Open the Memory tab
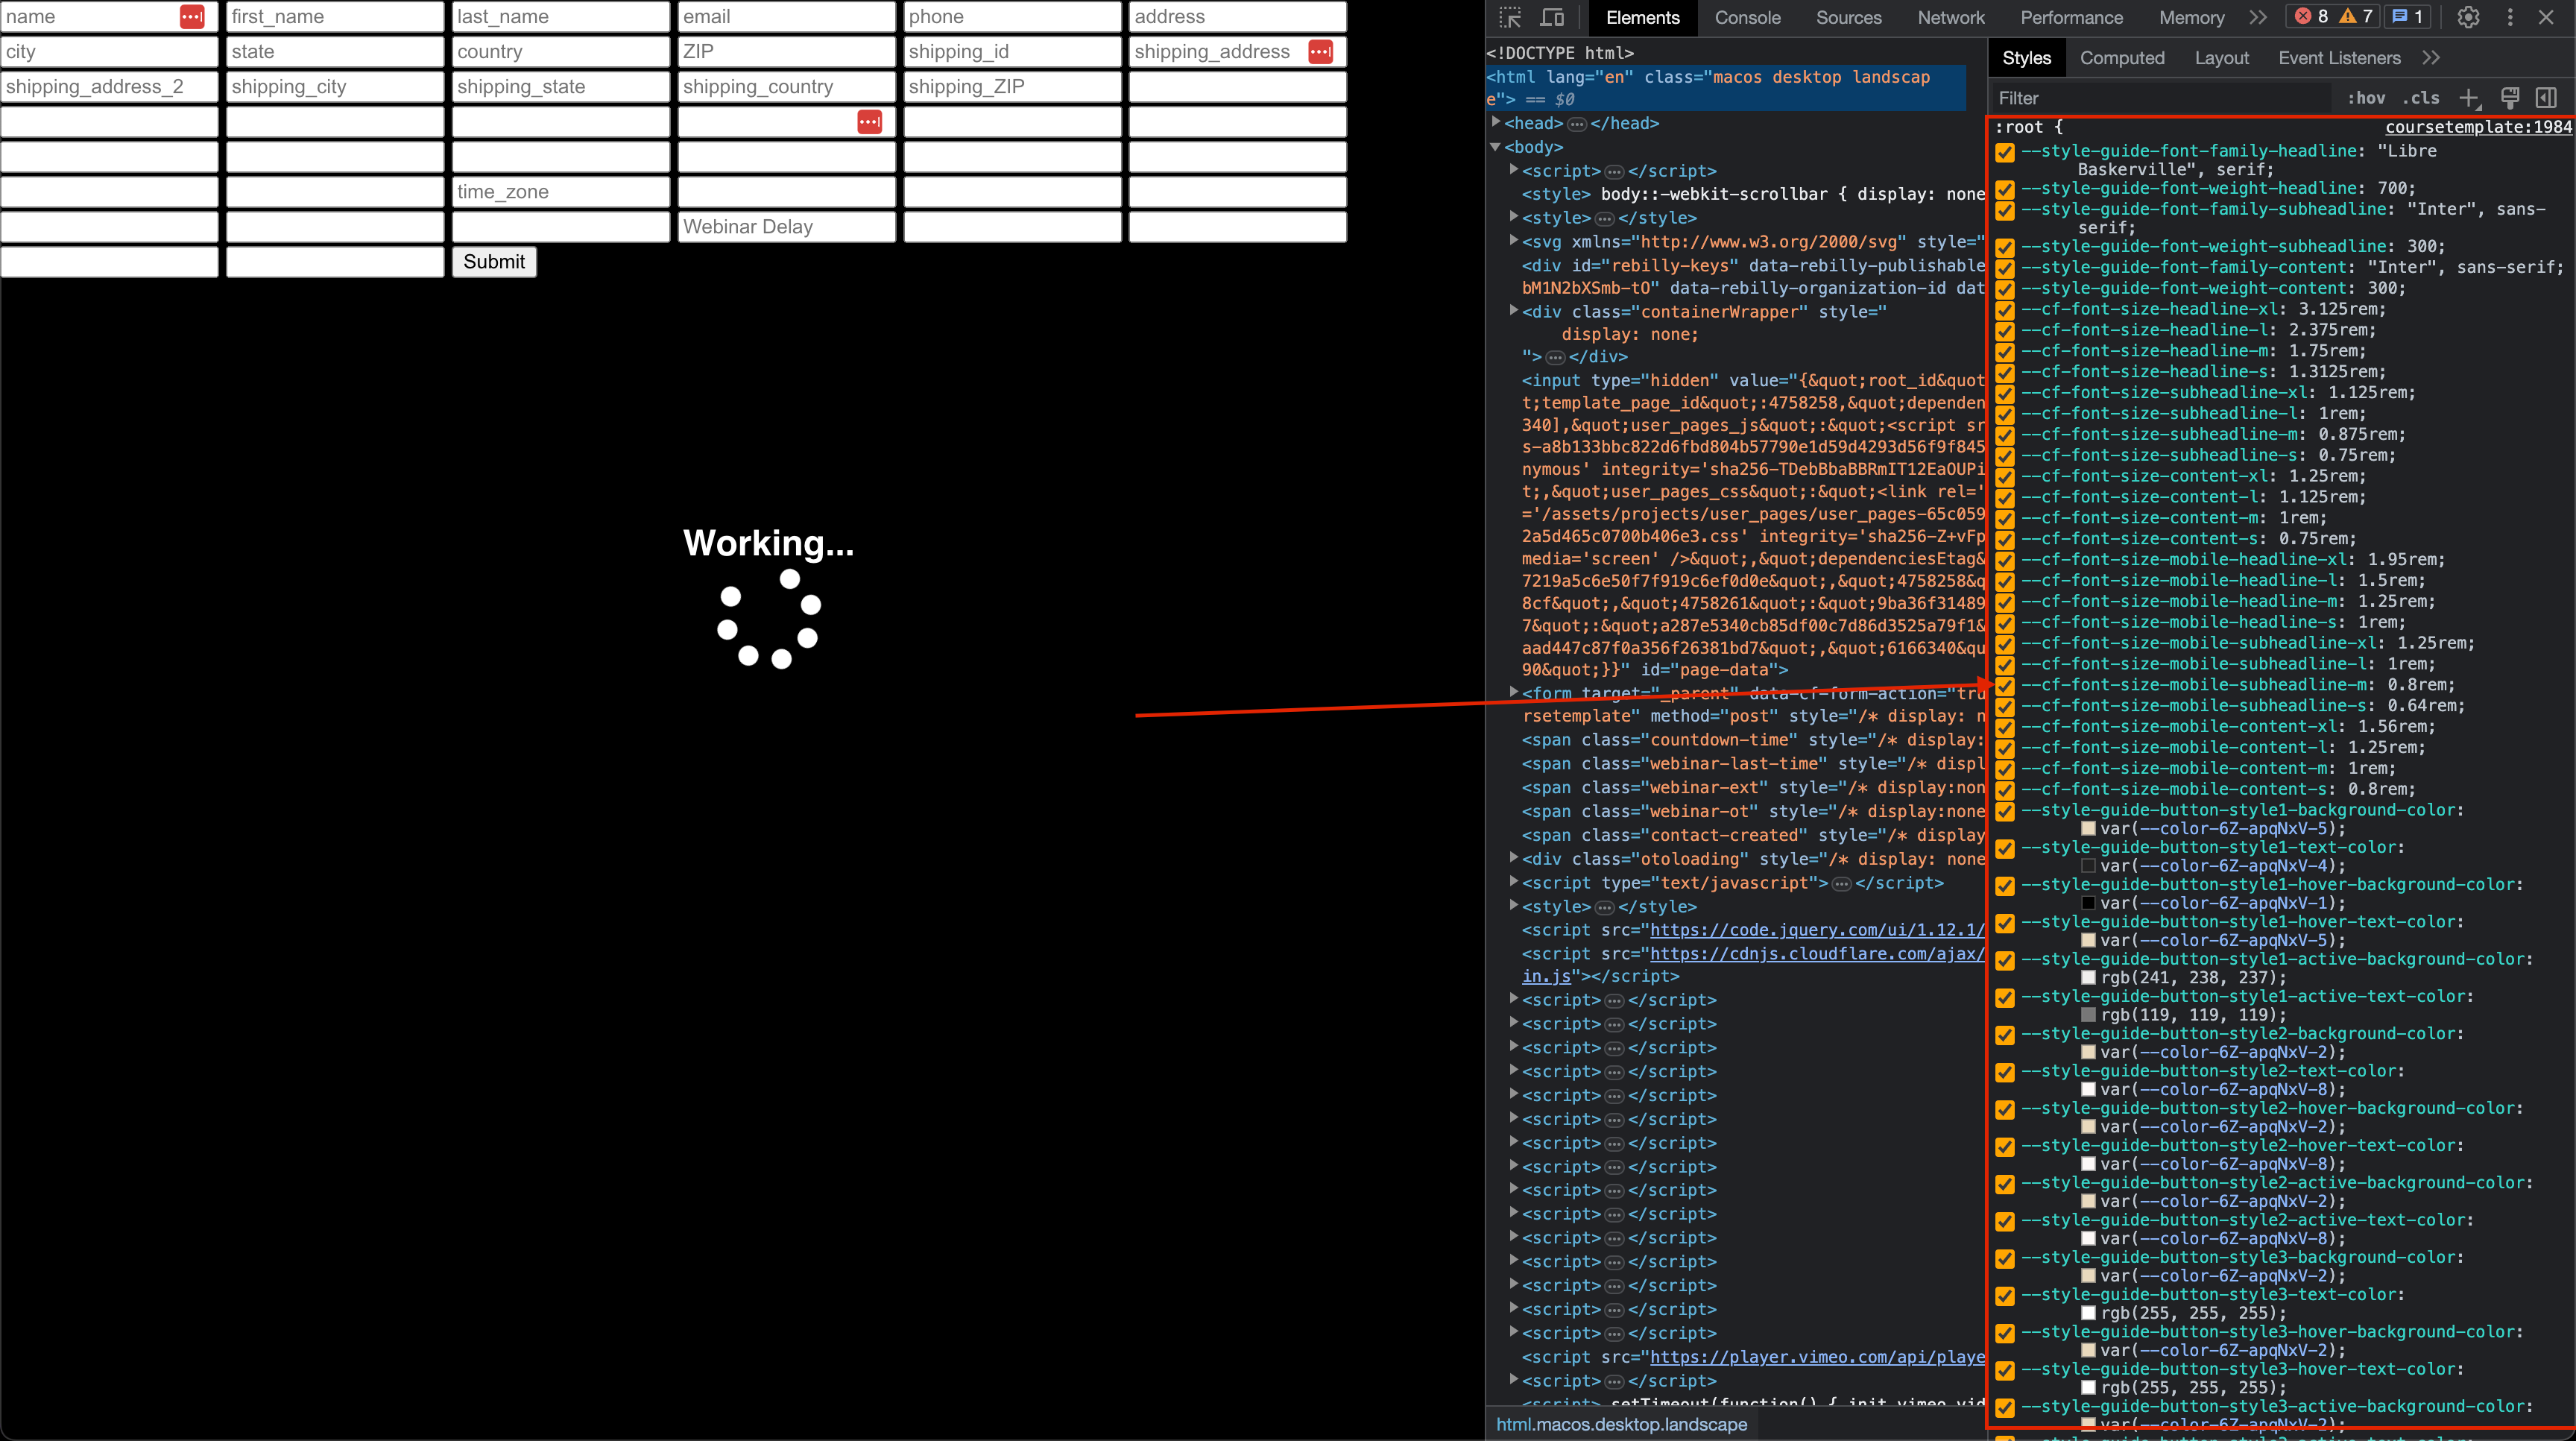 click(2191, 17)
